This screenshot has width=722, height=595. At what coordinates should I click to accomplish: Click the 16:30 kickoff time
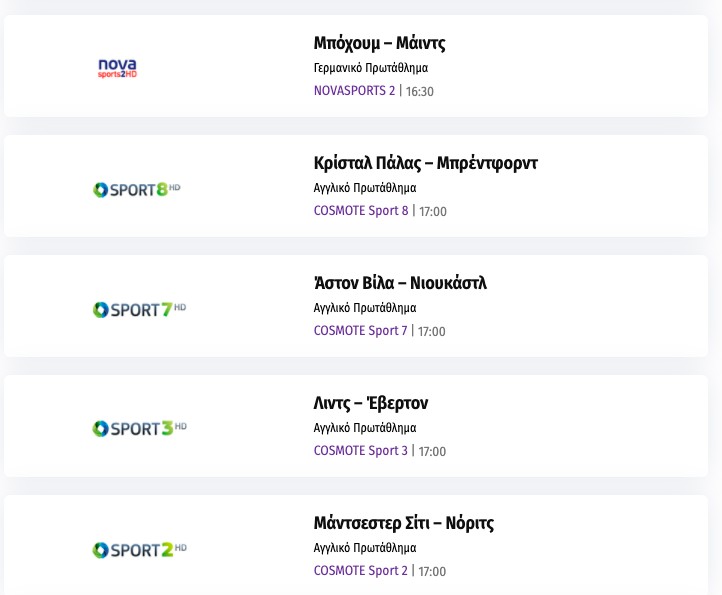pyautogui.click(x=420, y=92)
